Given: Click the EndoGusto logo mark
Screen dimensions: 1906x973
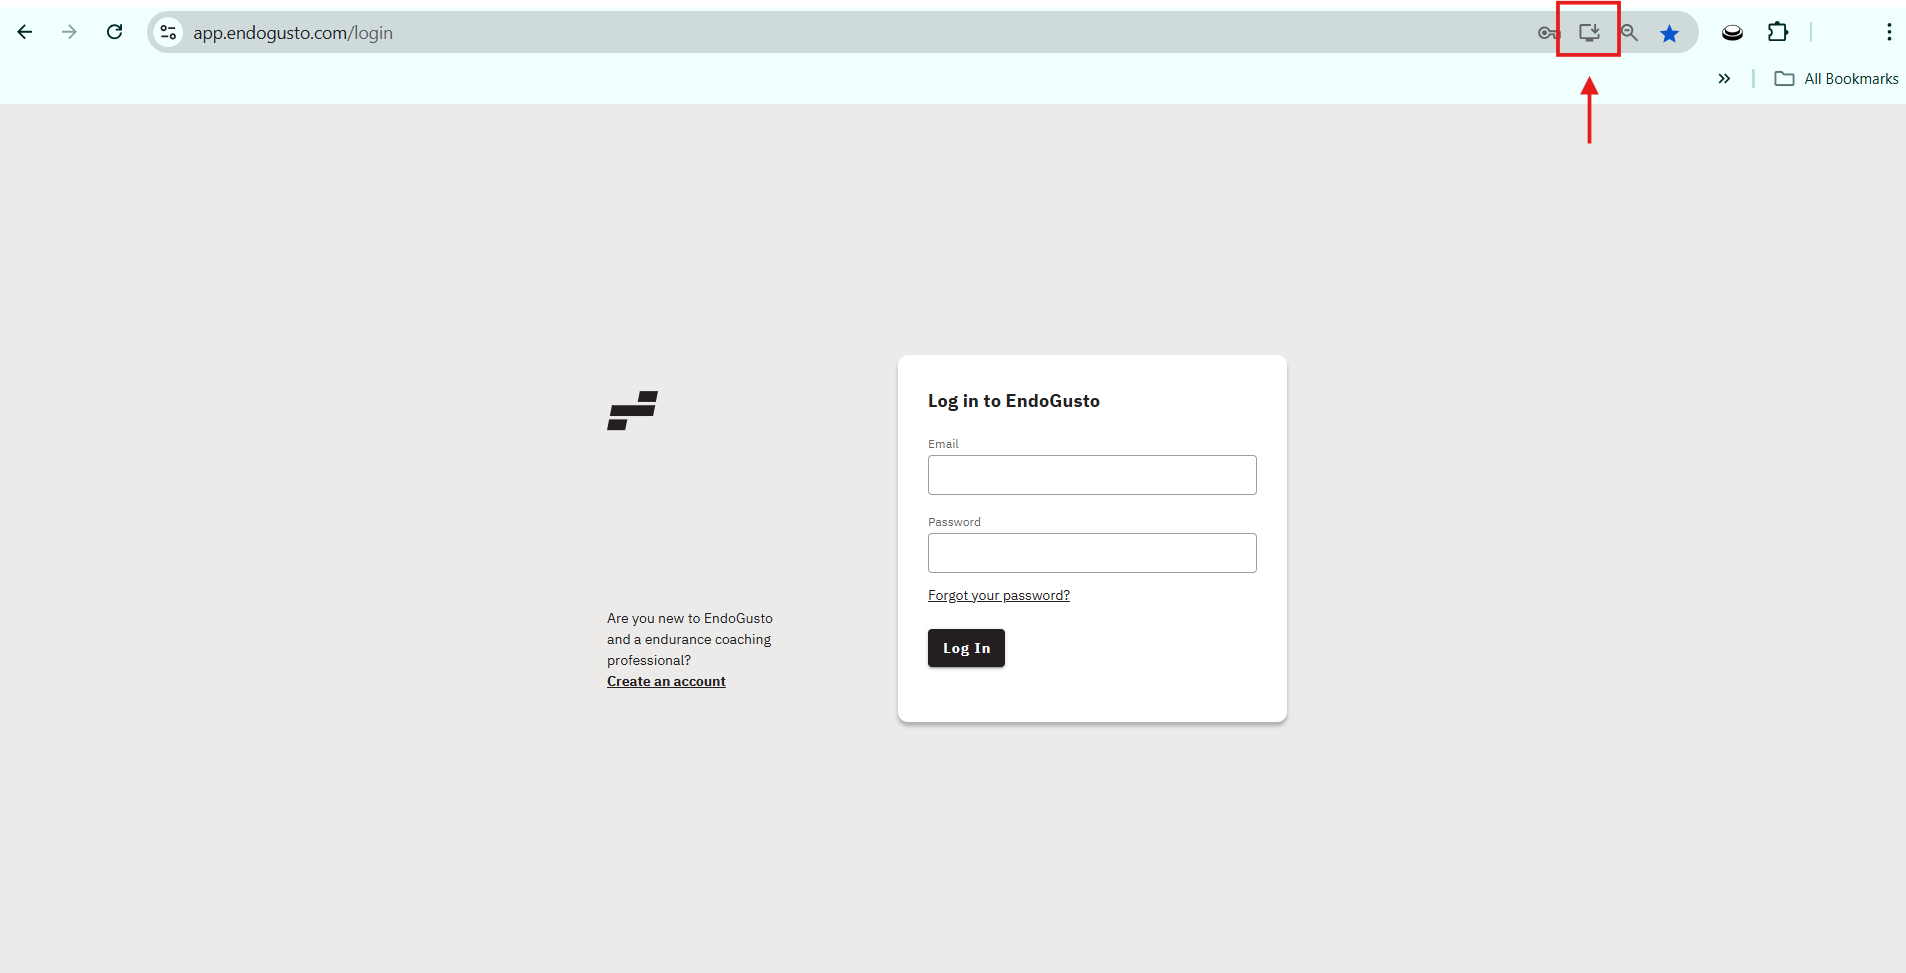Looking at the screenshot, I should (632, 411).
